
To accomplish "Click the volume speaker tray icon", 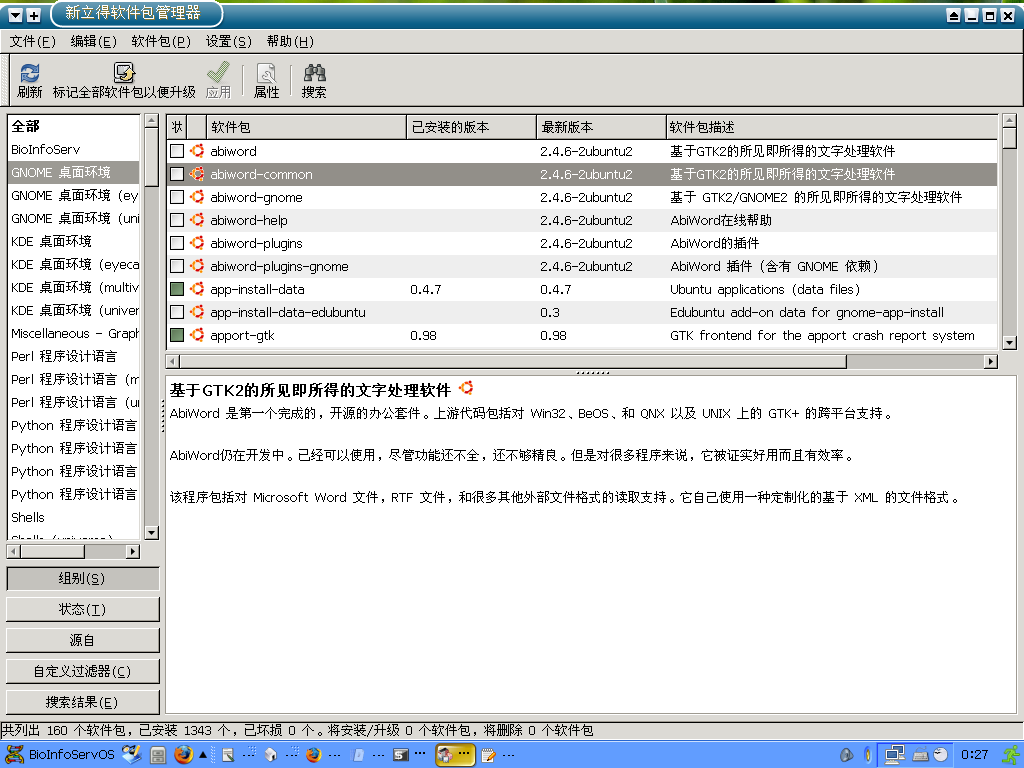I will pyautogui.click(x=847, y=755).
